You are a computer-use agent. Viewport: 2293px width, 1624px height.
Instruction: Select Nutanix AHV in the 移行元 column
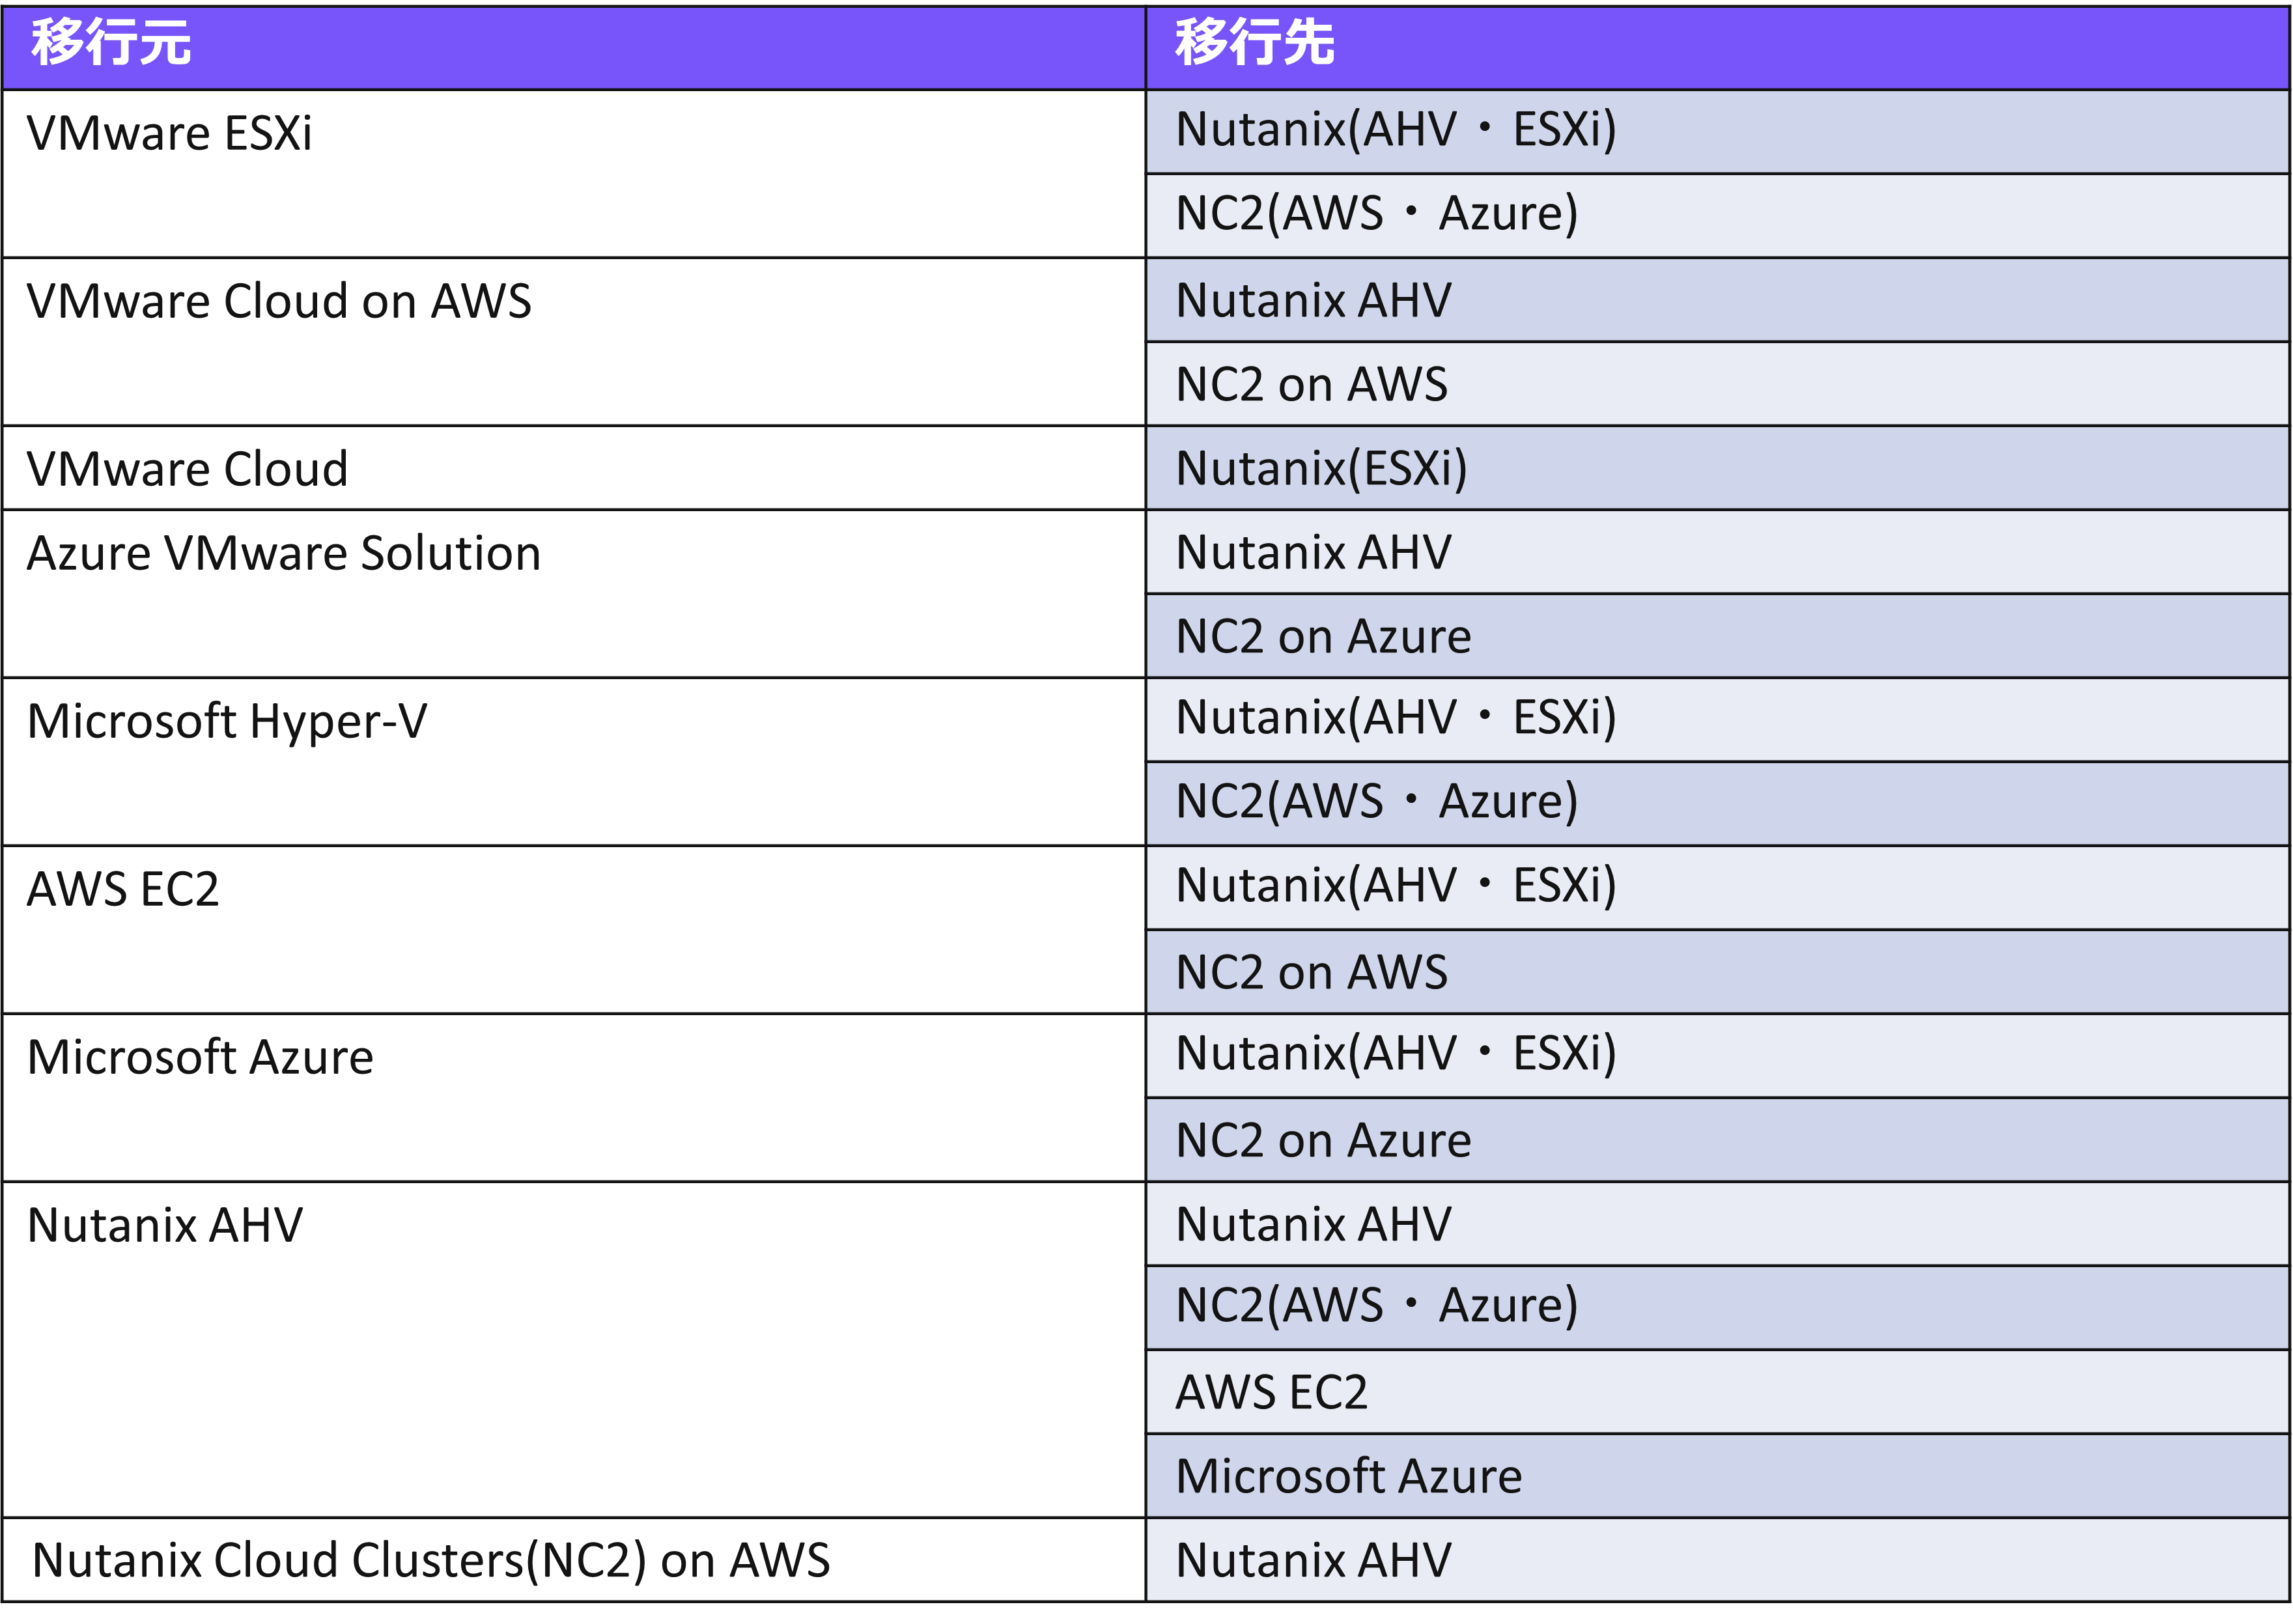pyautogui.click(x=165, y=1226)
